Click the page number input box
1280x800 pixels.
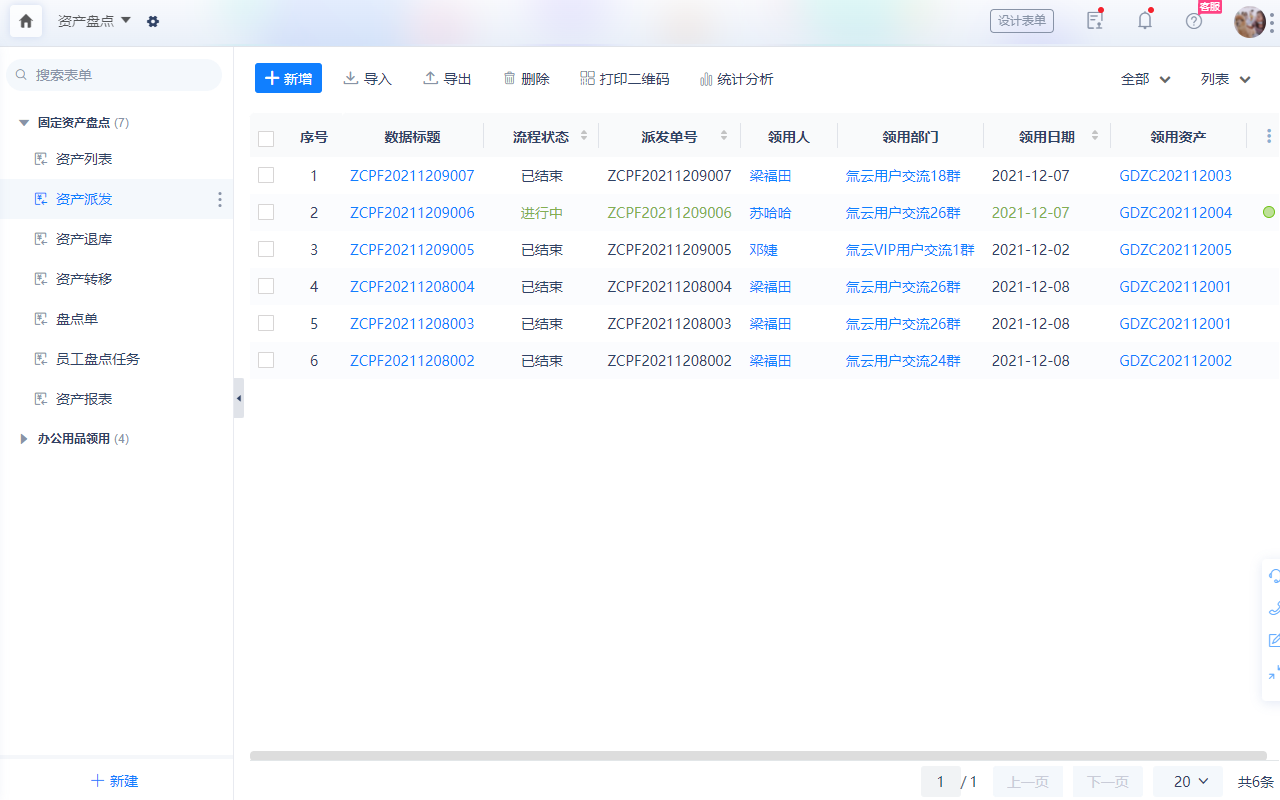pos(940,782)
